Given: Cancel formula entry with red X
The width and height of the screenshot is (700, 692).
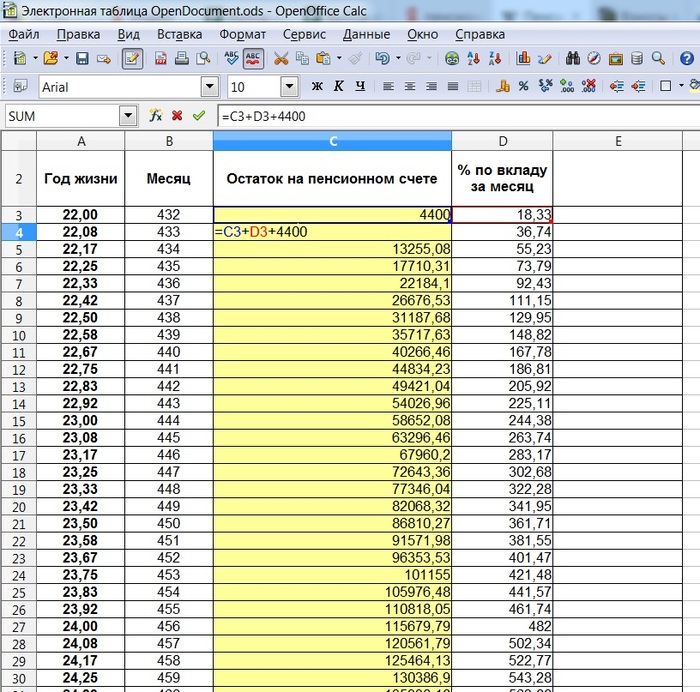Looking at the screenshot, I should (x=177, y=116).
